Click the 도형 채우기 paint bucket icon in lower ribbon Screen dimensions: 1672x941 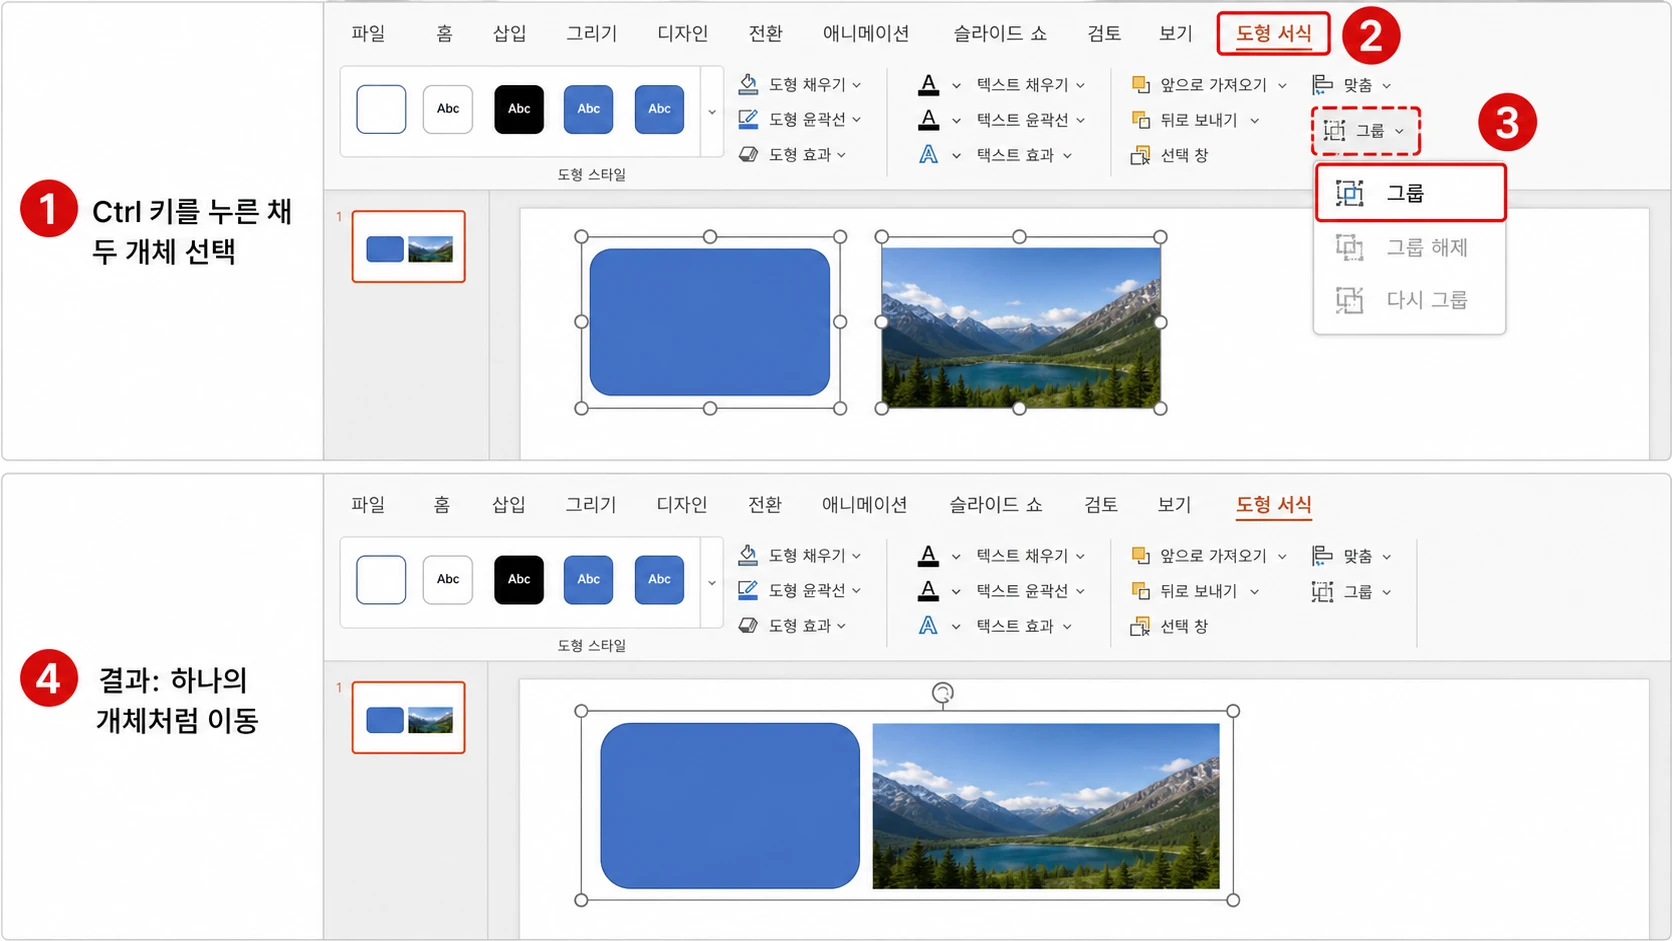748,555
